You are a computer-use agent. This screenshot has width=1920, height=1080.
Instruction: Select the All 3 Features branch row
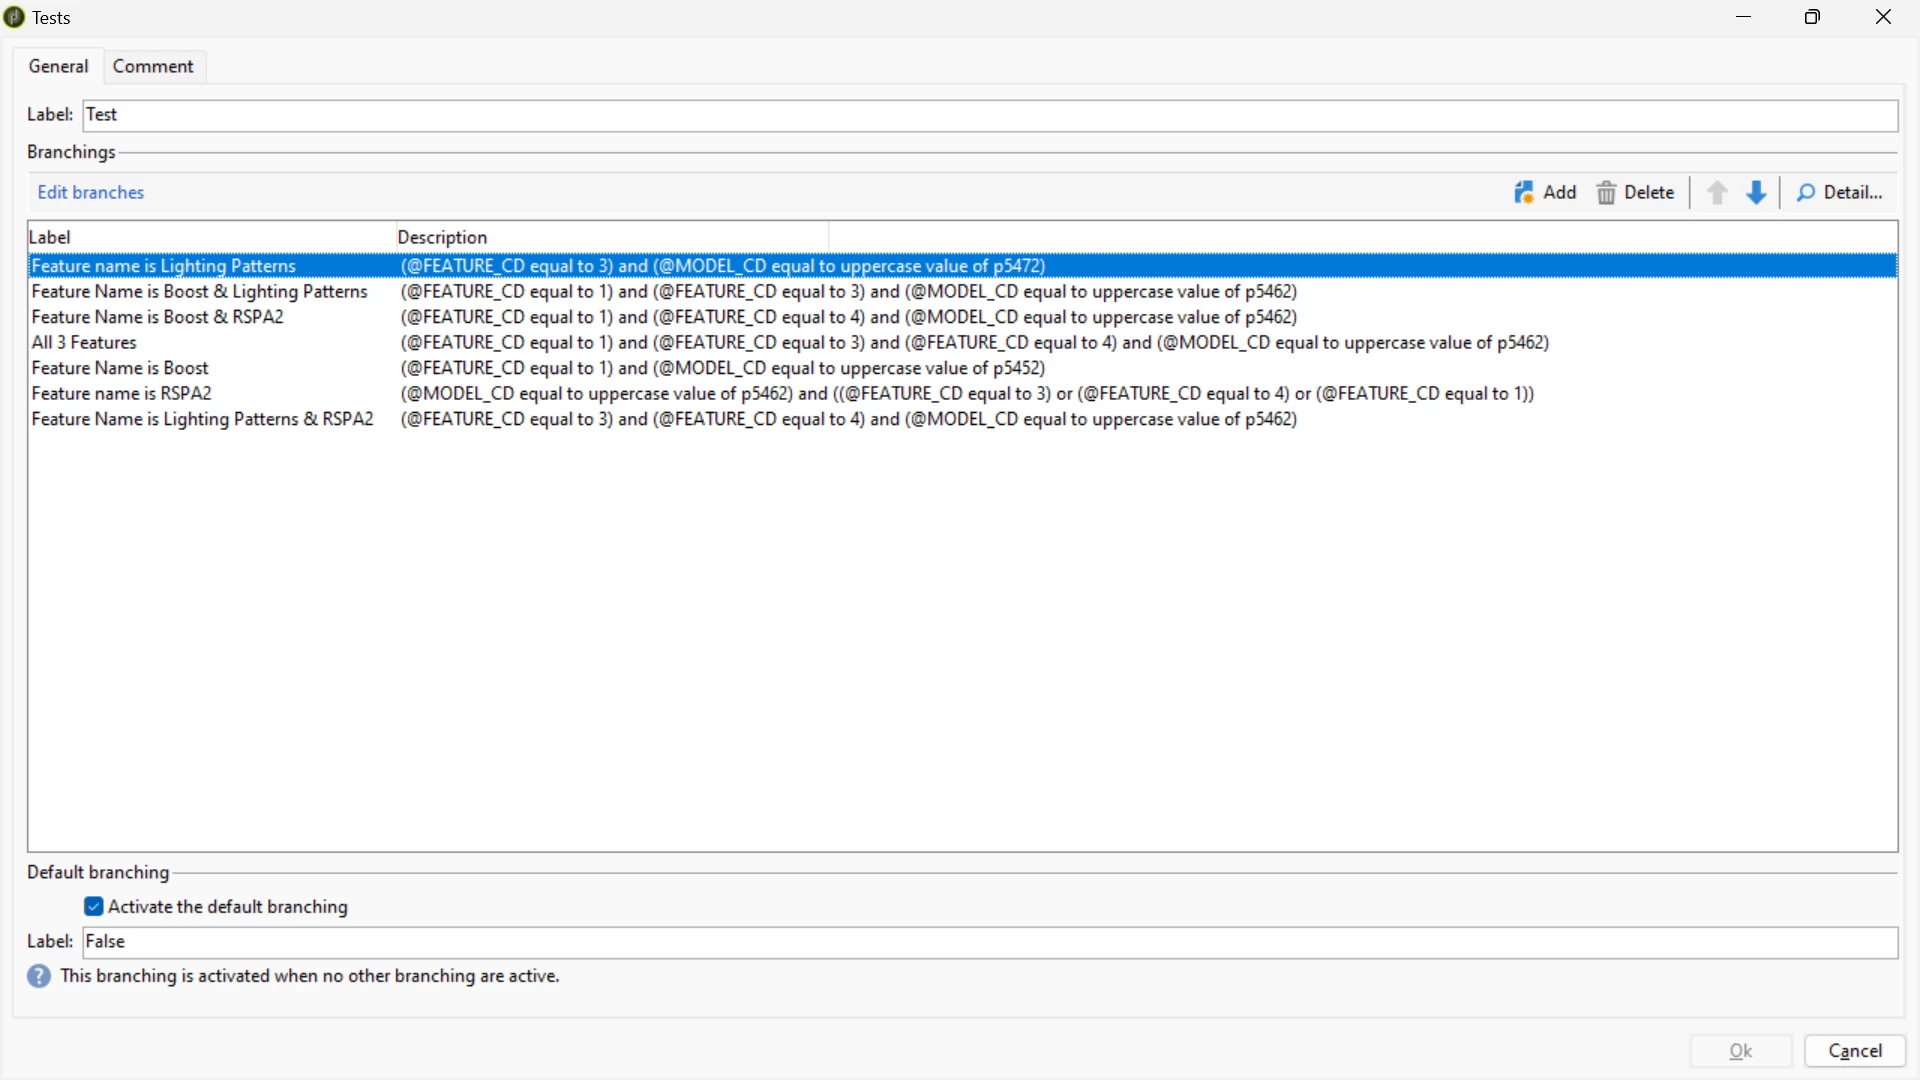pyautogui.click(x=84, y=343)
